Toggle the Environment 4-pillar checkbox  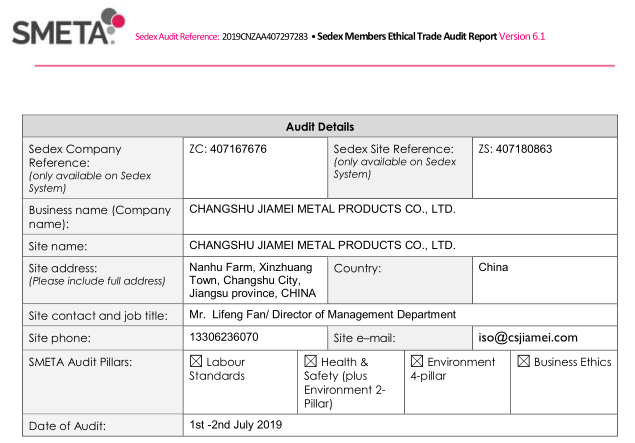(417, 361)
